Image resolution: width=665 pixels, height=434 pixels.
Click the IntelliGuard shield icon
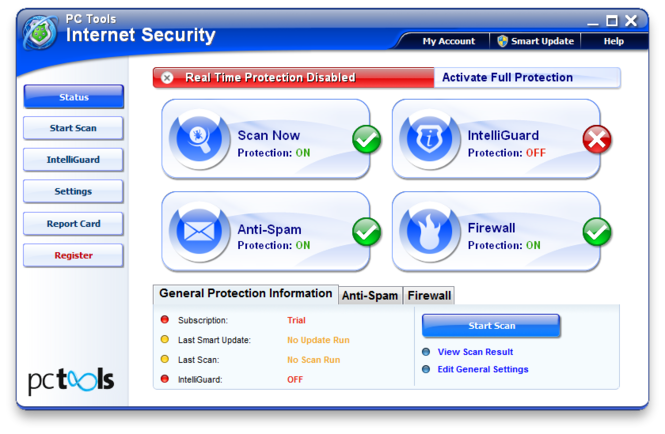coord(429,139)
